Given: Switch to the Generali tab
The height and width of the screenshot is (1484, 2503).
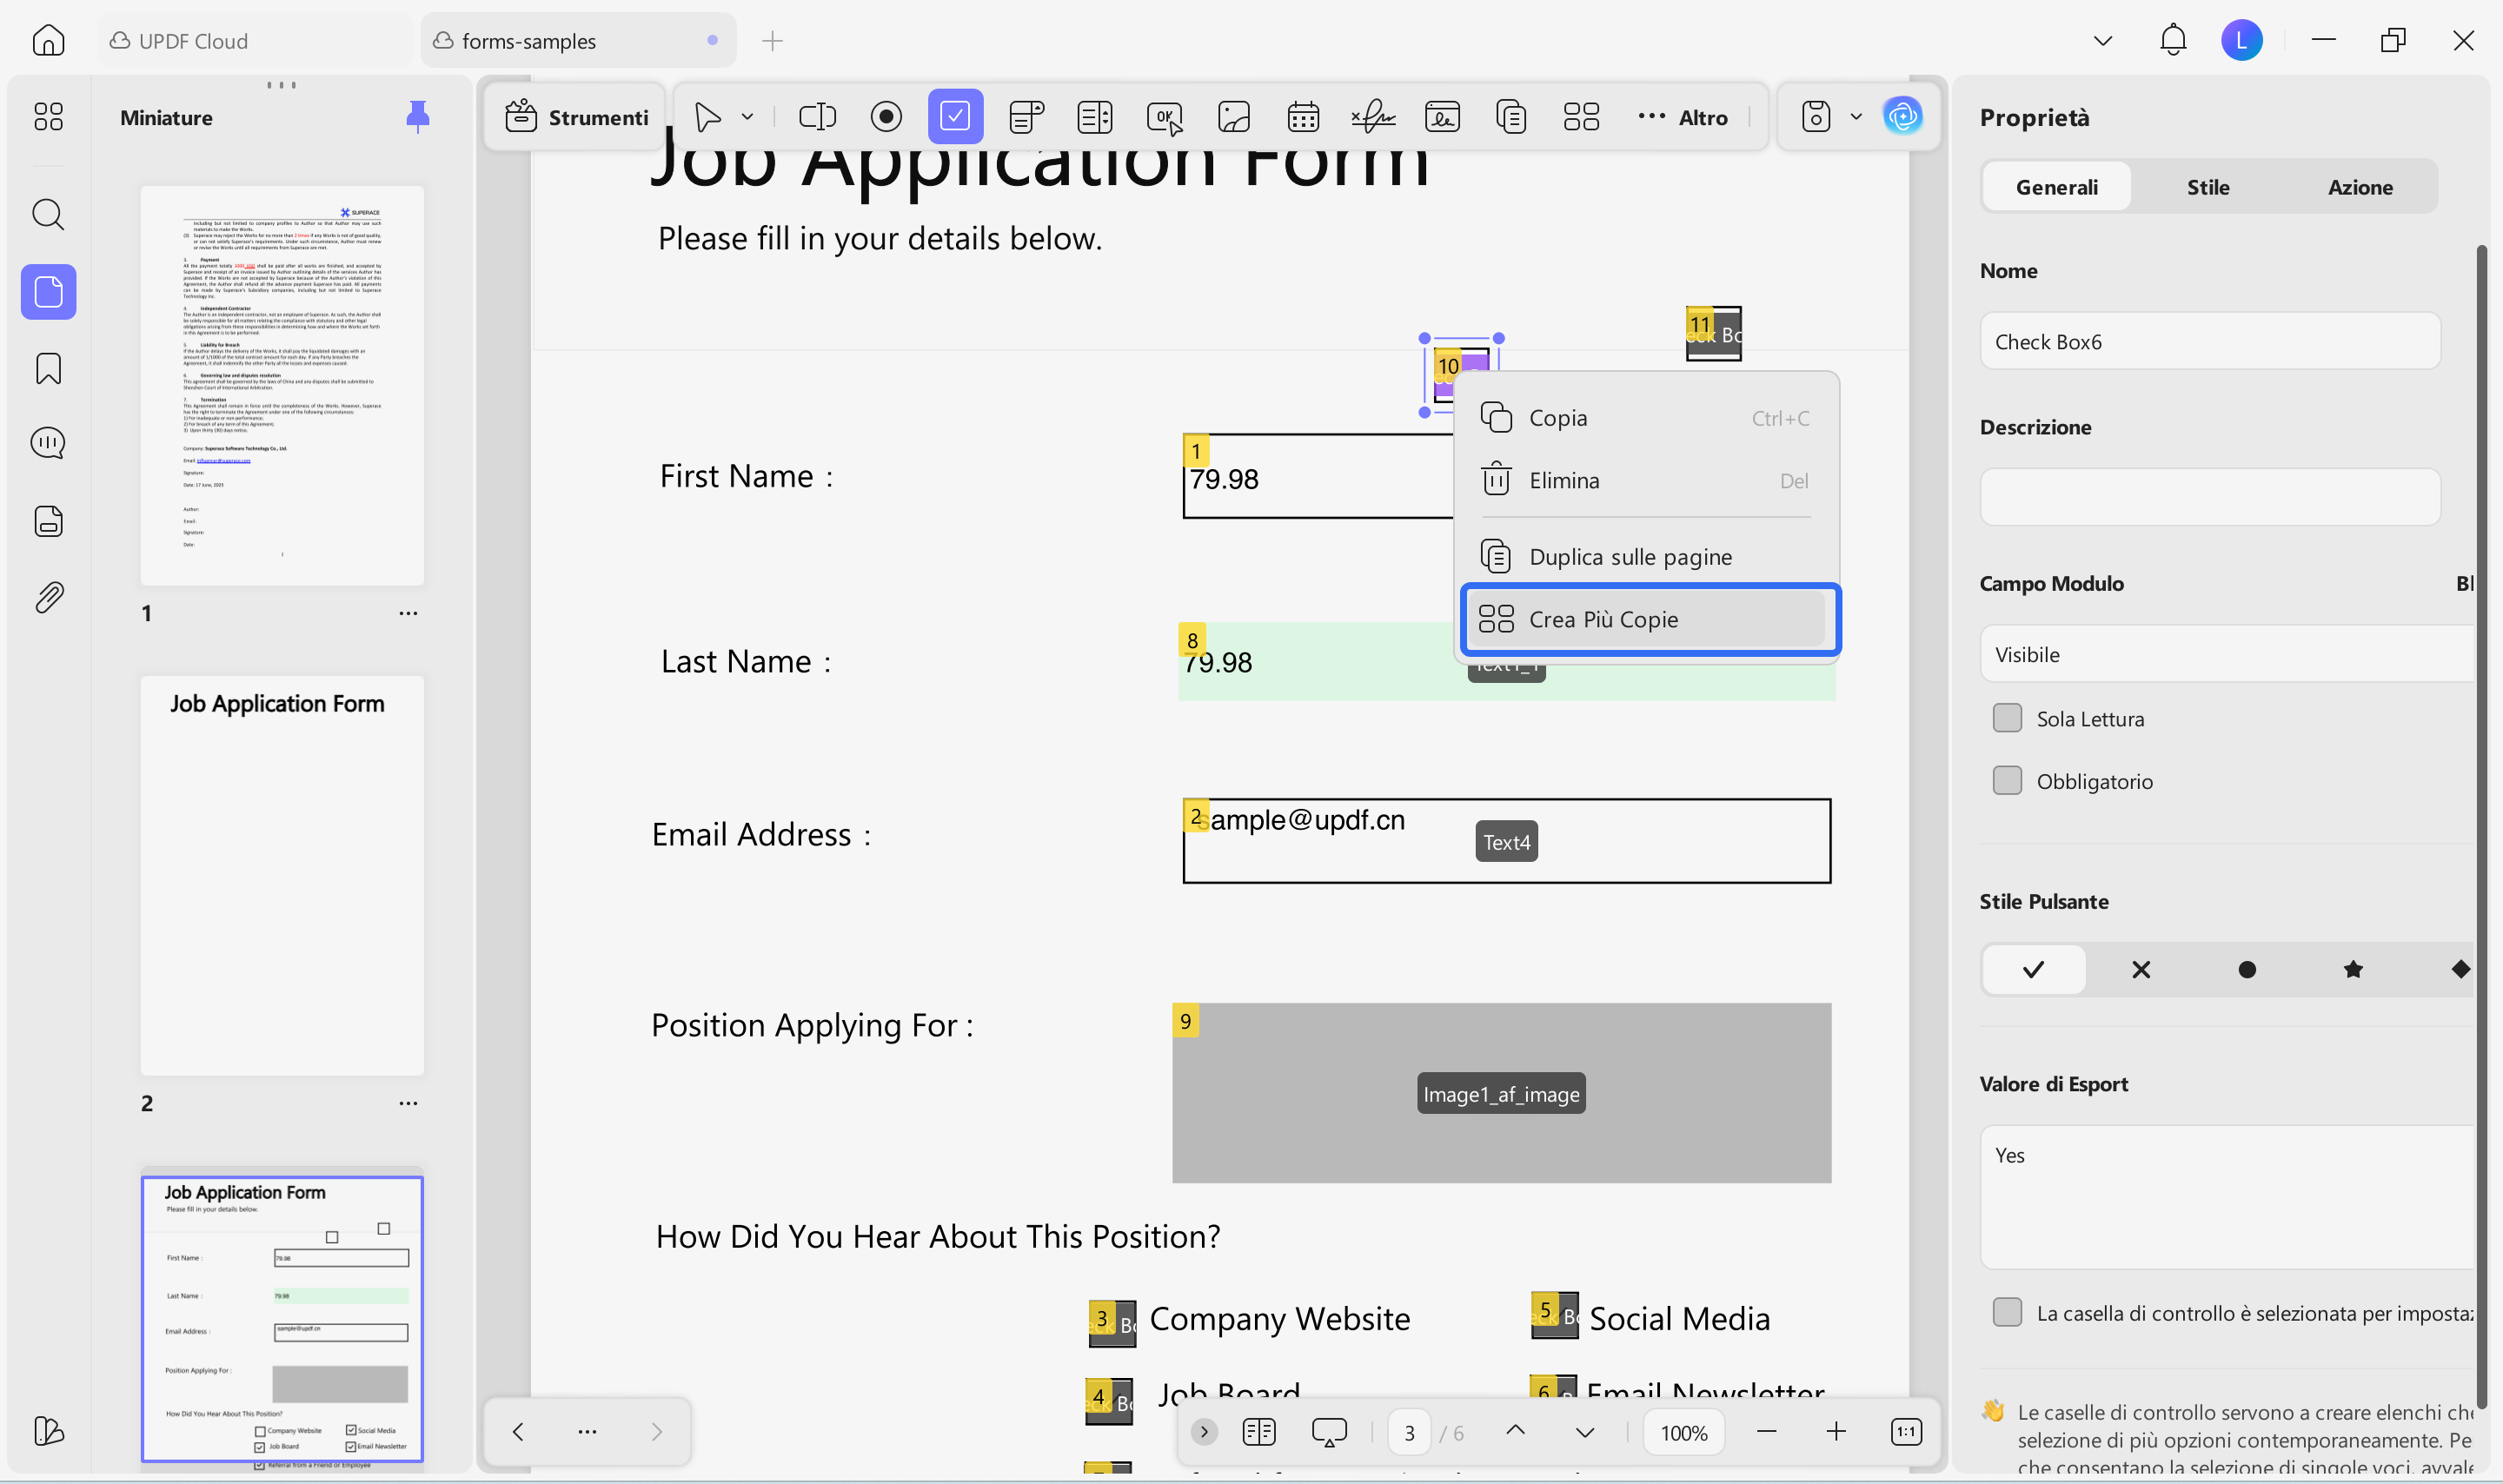Looking at the screenshot, I should (x=2056, y=187).
